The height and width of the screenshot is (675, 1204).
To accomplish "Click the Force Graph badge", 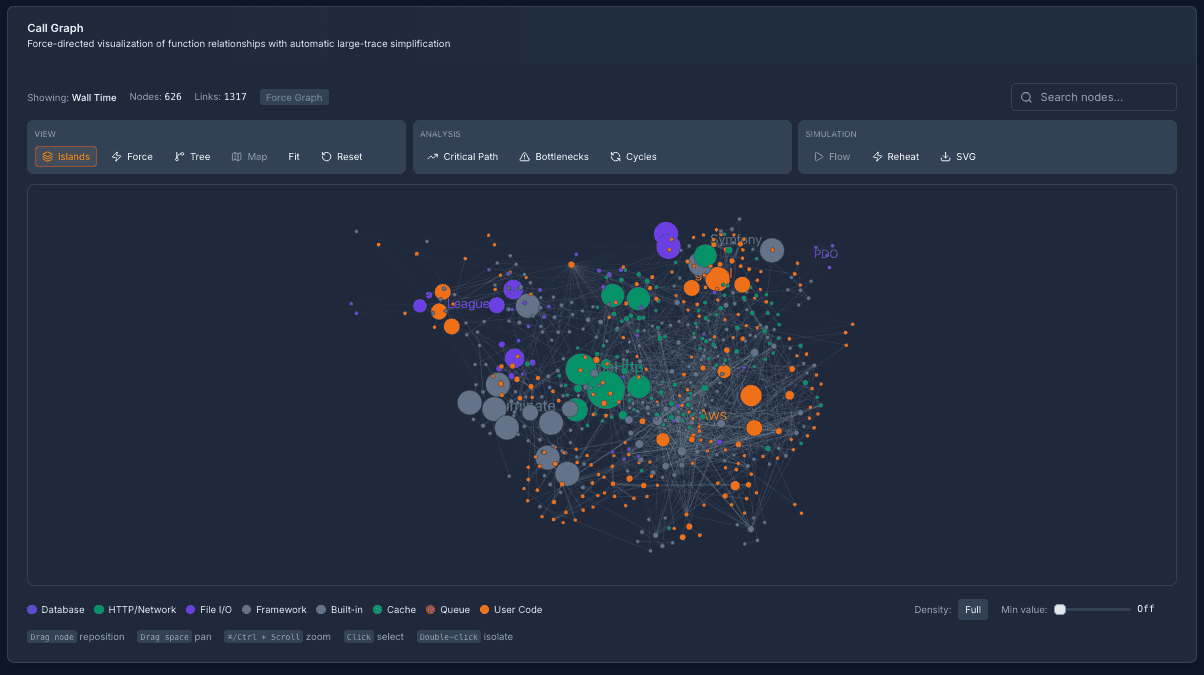I will (294, 97).
